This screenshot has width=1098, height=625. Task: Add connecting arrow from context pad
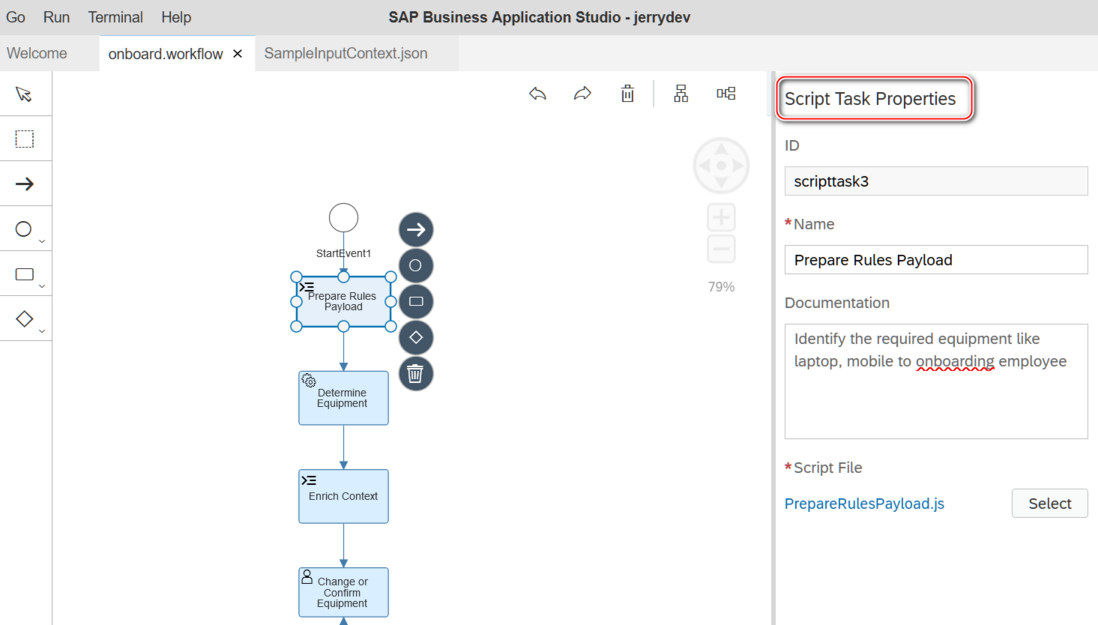tap(416, 230)
